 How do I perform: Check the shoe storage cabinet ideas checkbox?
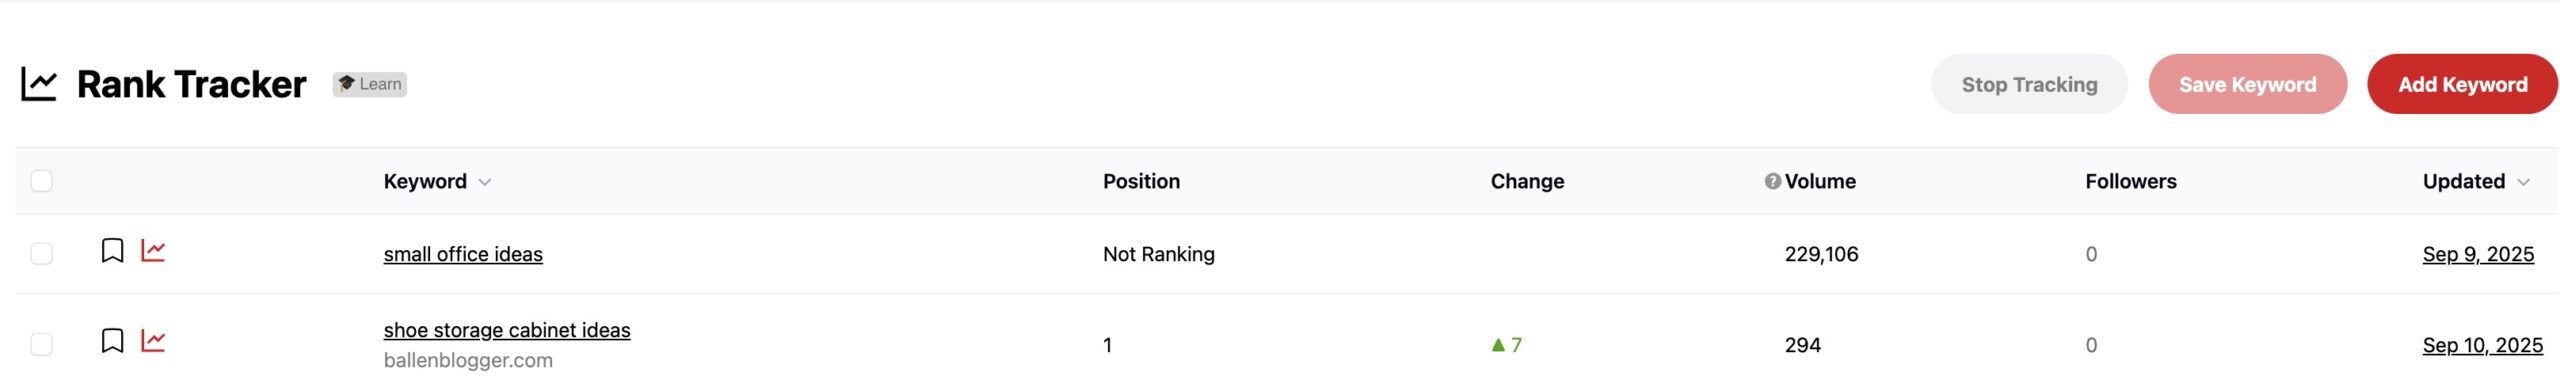point(41,345)
